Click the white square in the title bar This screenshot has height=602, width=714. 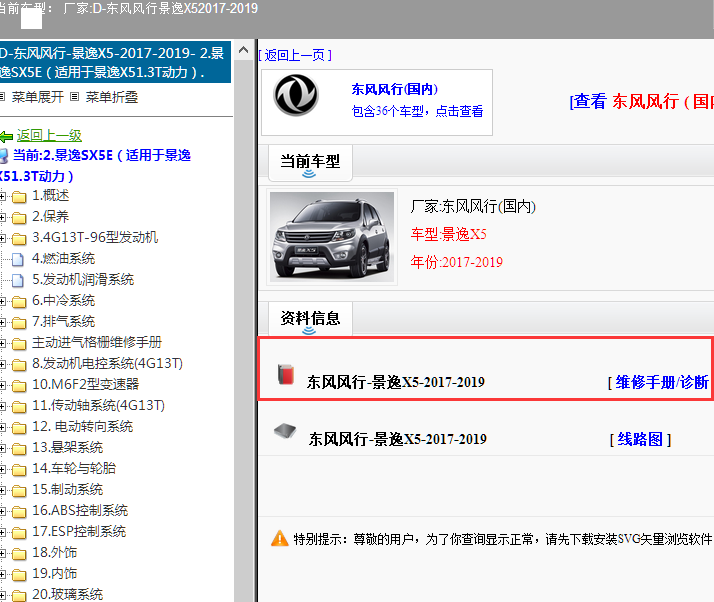(31, 19)
